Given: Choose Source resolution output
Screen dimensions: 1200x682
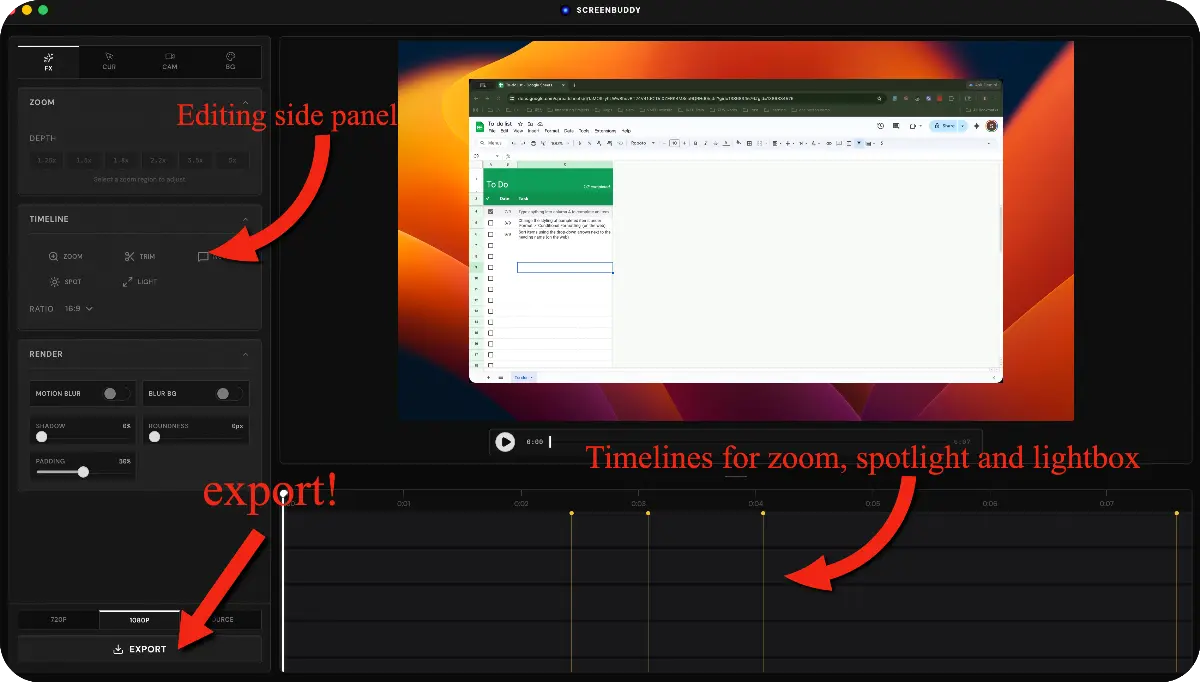Looking at the screenshot, I should pos(220,619).
